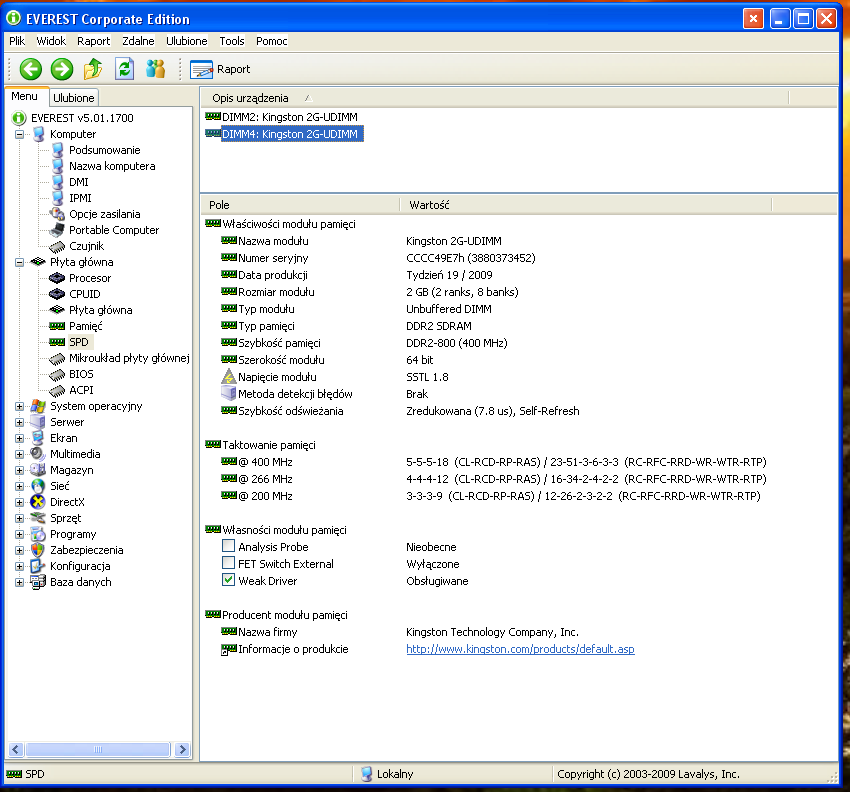Image resolution: width=850 pixels, height=792 pixels.
Task: Select the Procesor chip icon
Action: 57,278
